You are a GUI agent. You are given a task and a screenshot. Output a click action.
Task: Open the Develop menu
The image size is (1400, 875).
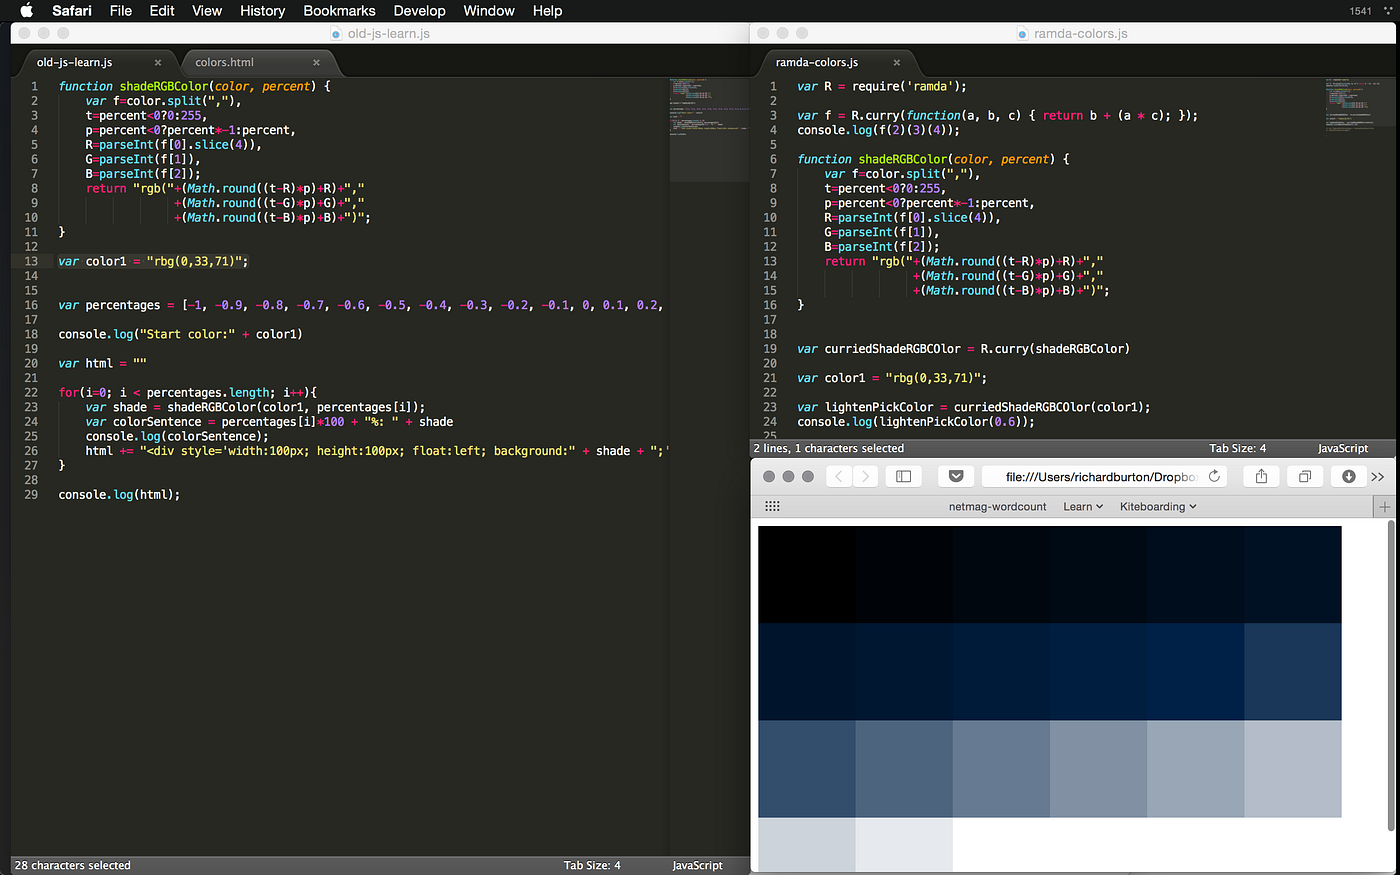(x=419, y=11)
